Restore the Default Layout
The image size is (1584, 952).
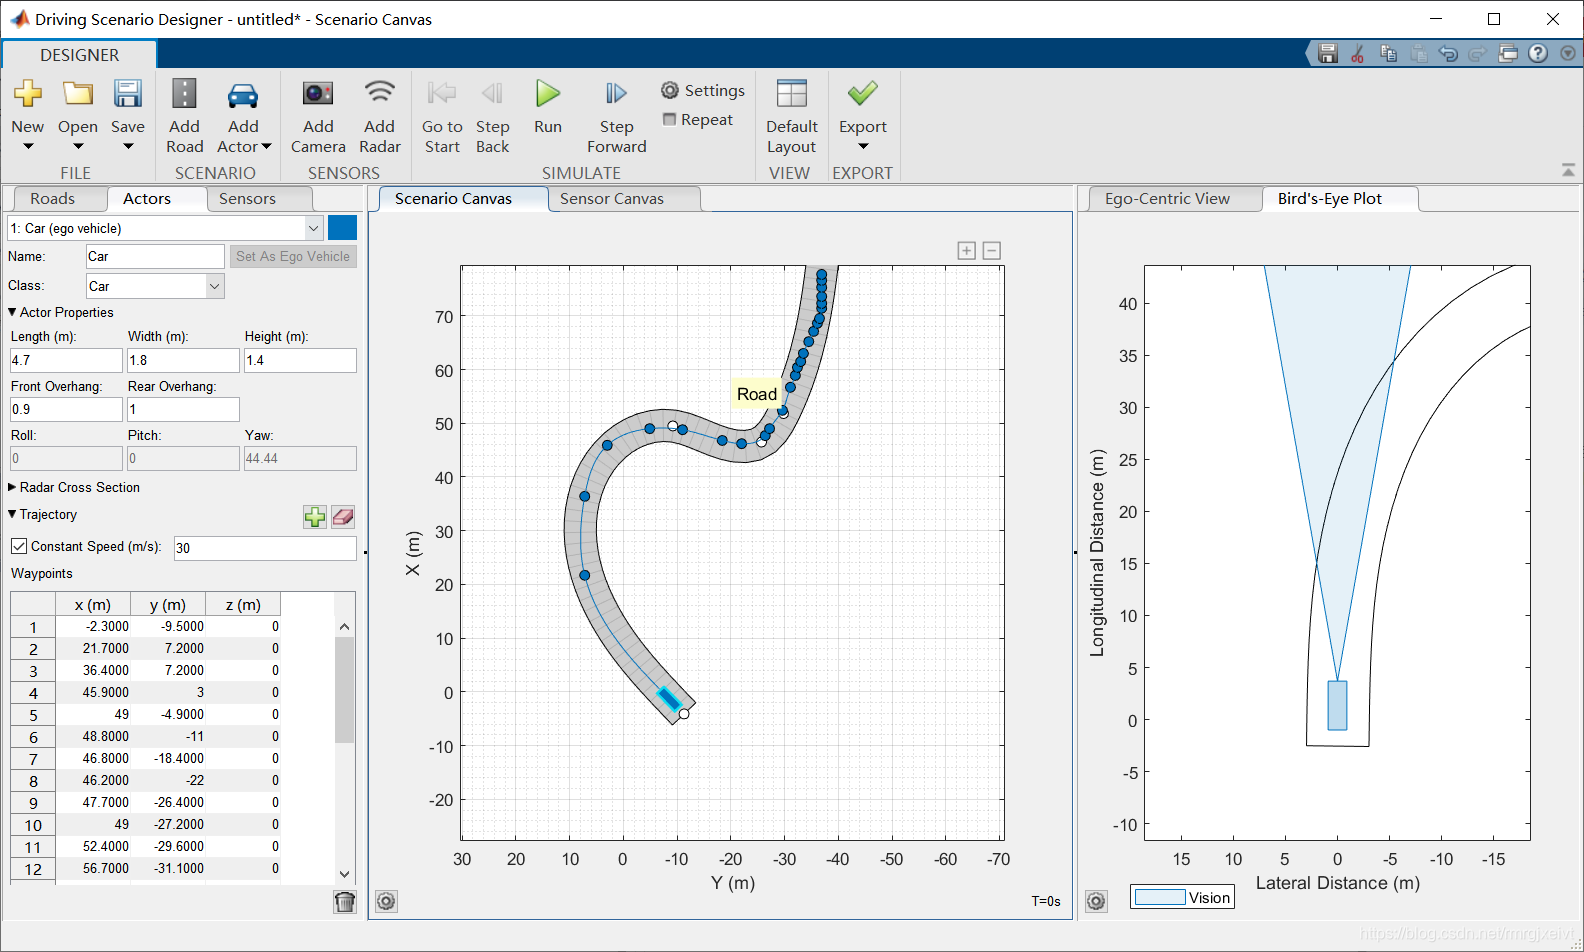pyautogui.click(x=792, y=116)
